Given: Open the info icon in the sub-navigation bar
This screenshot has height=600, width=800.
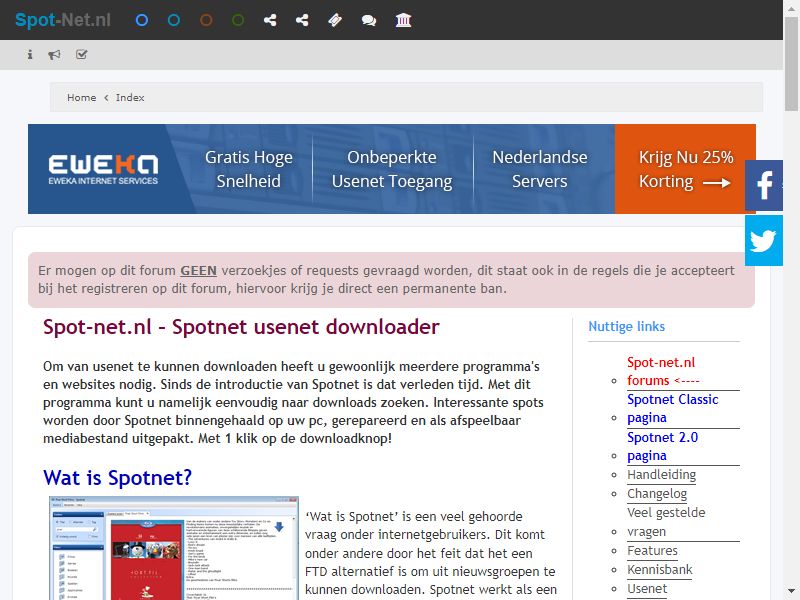Looking at the screenshot, I should 30,55.
